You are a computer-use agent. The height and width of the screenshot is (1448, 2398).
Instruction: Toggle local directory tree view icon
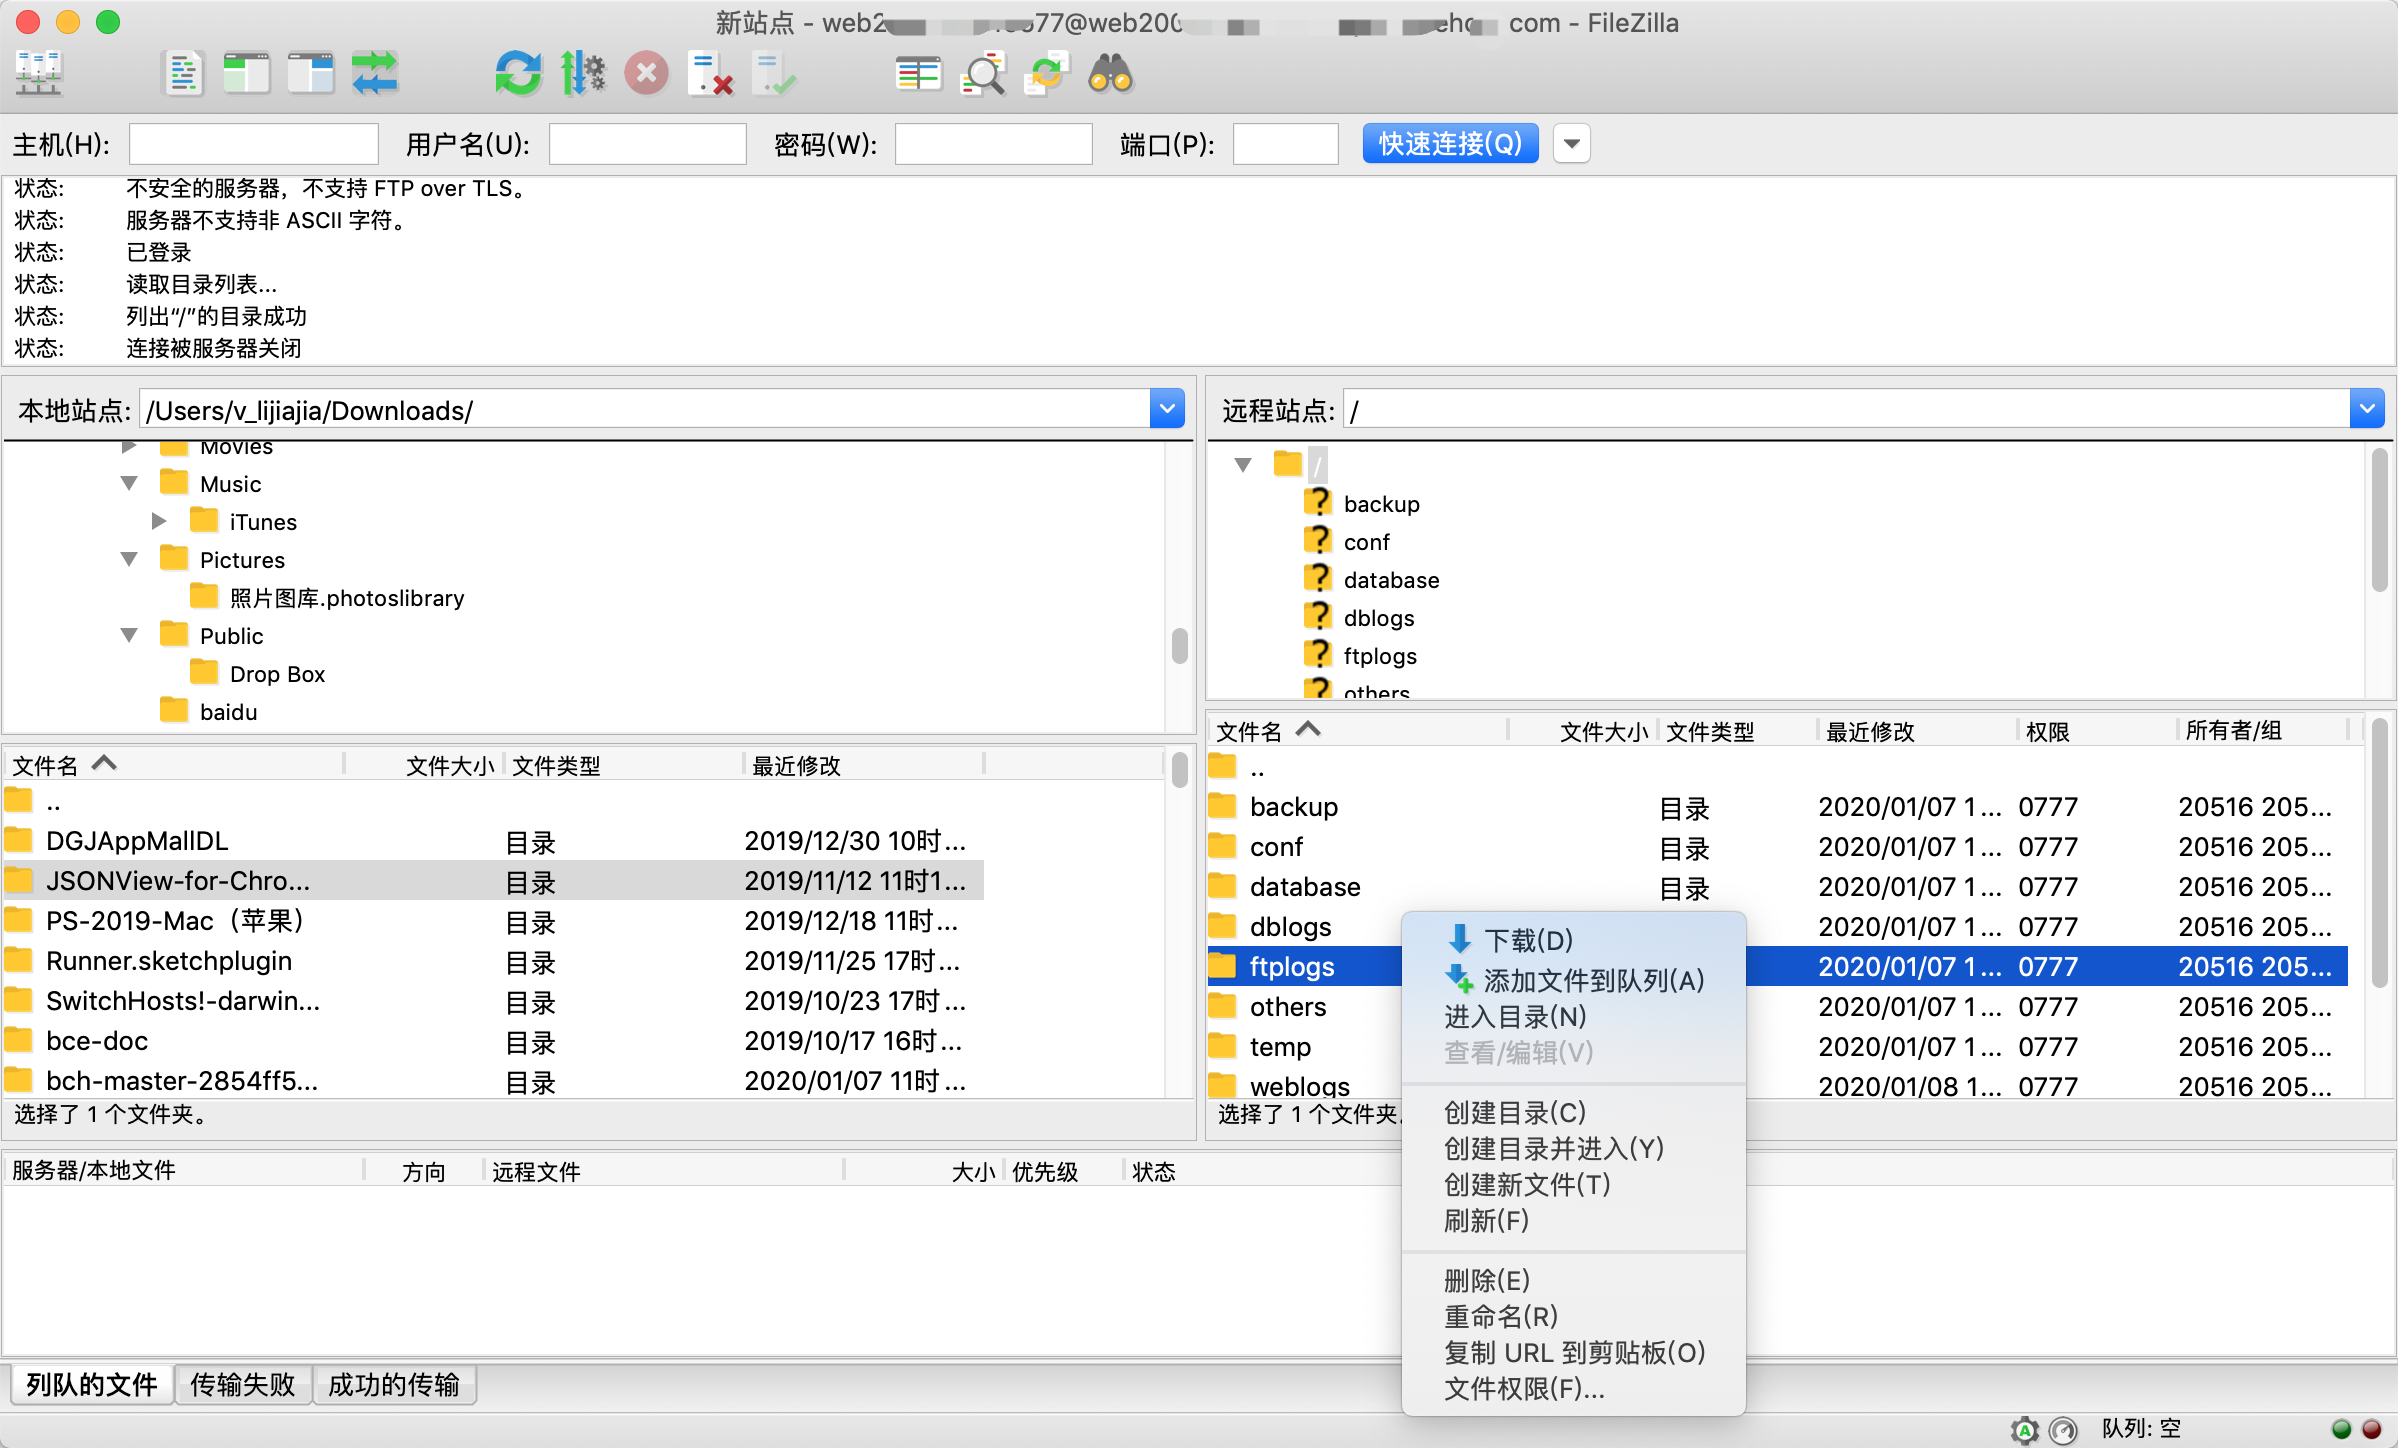click(x=247, y=73)
